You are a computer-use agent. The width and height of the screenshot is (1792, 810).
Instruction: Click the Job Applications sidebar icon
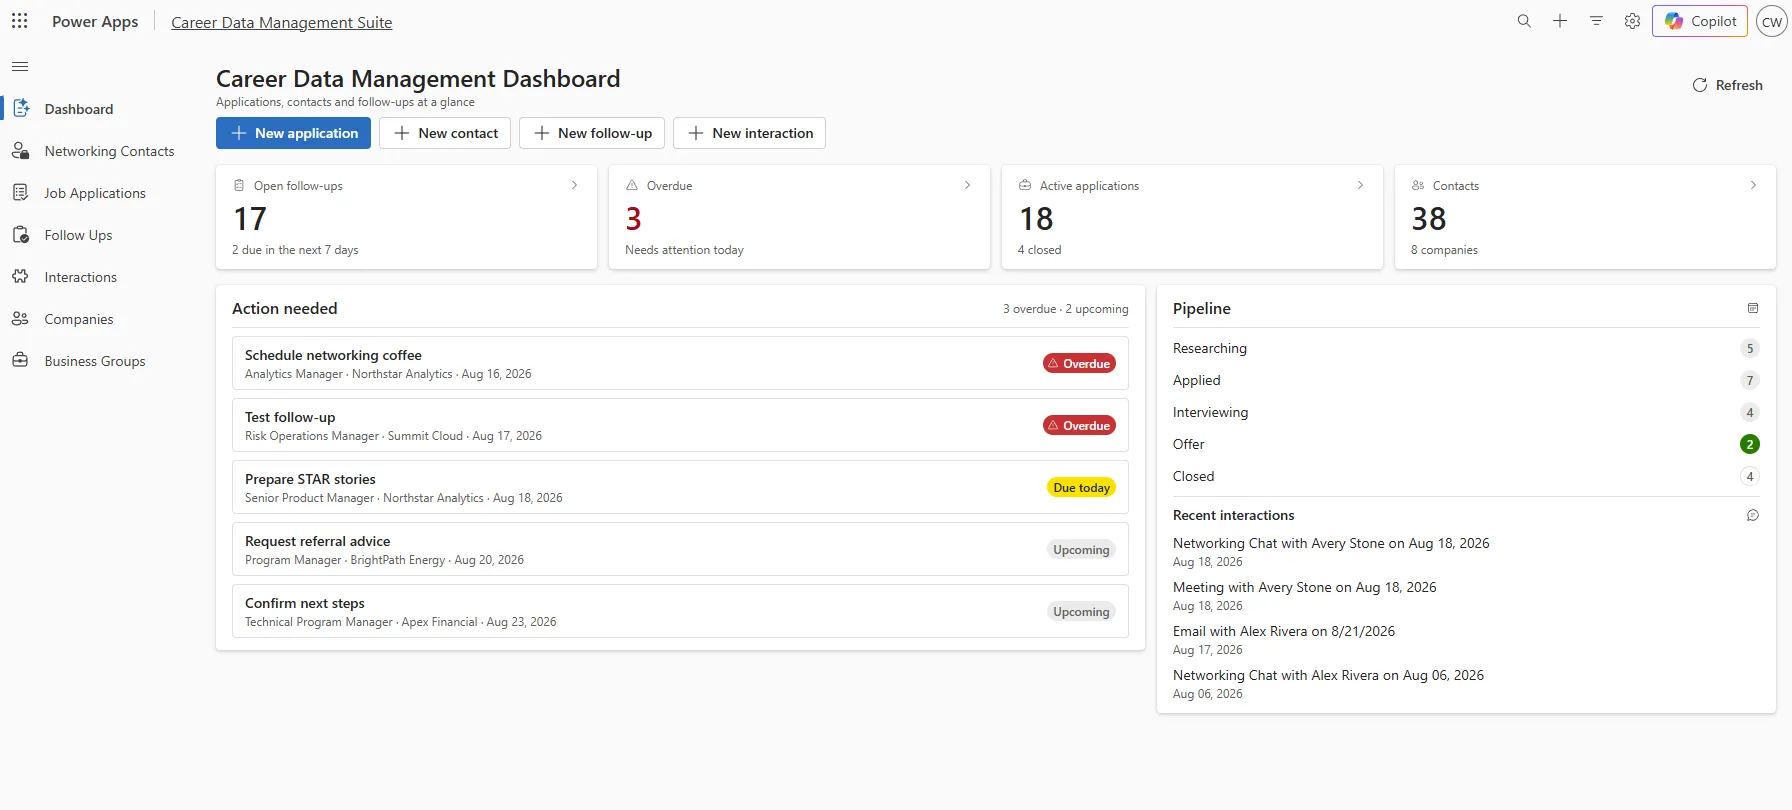(20, 192)
